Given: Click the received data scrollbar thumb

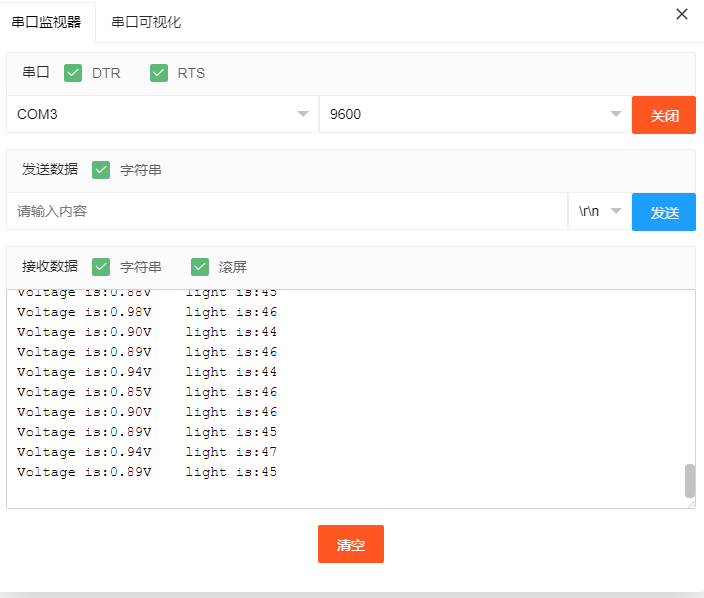Looking at the screenshot, I should [x=689, y=480].
